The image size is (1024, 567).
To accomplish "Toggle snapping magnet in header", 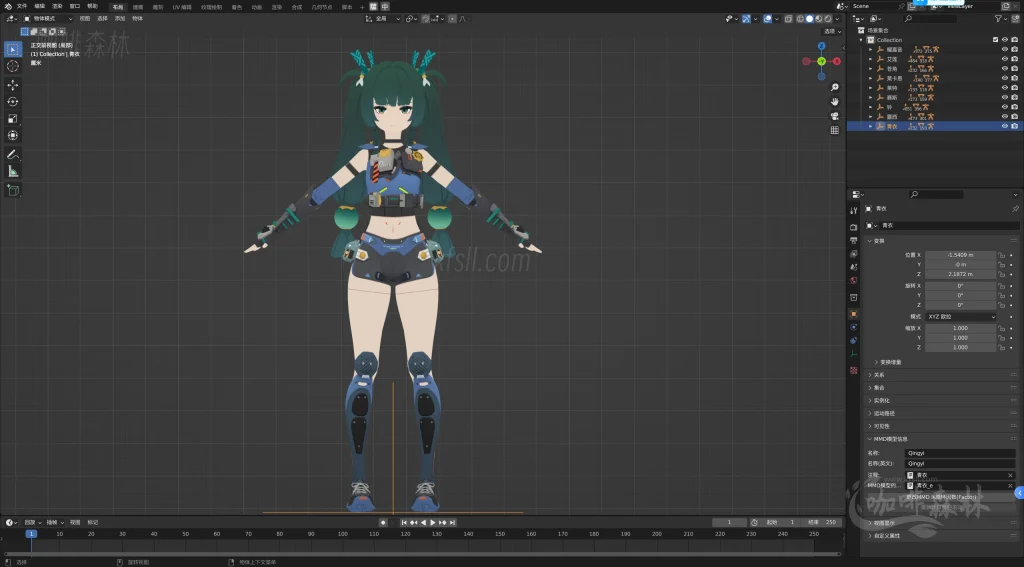I will point(426,19).
